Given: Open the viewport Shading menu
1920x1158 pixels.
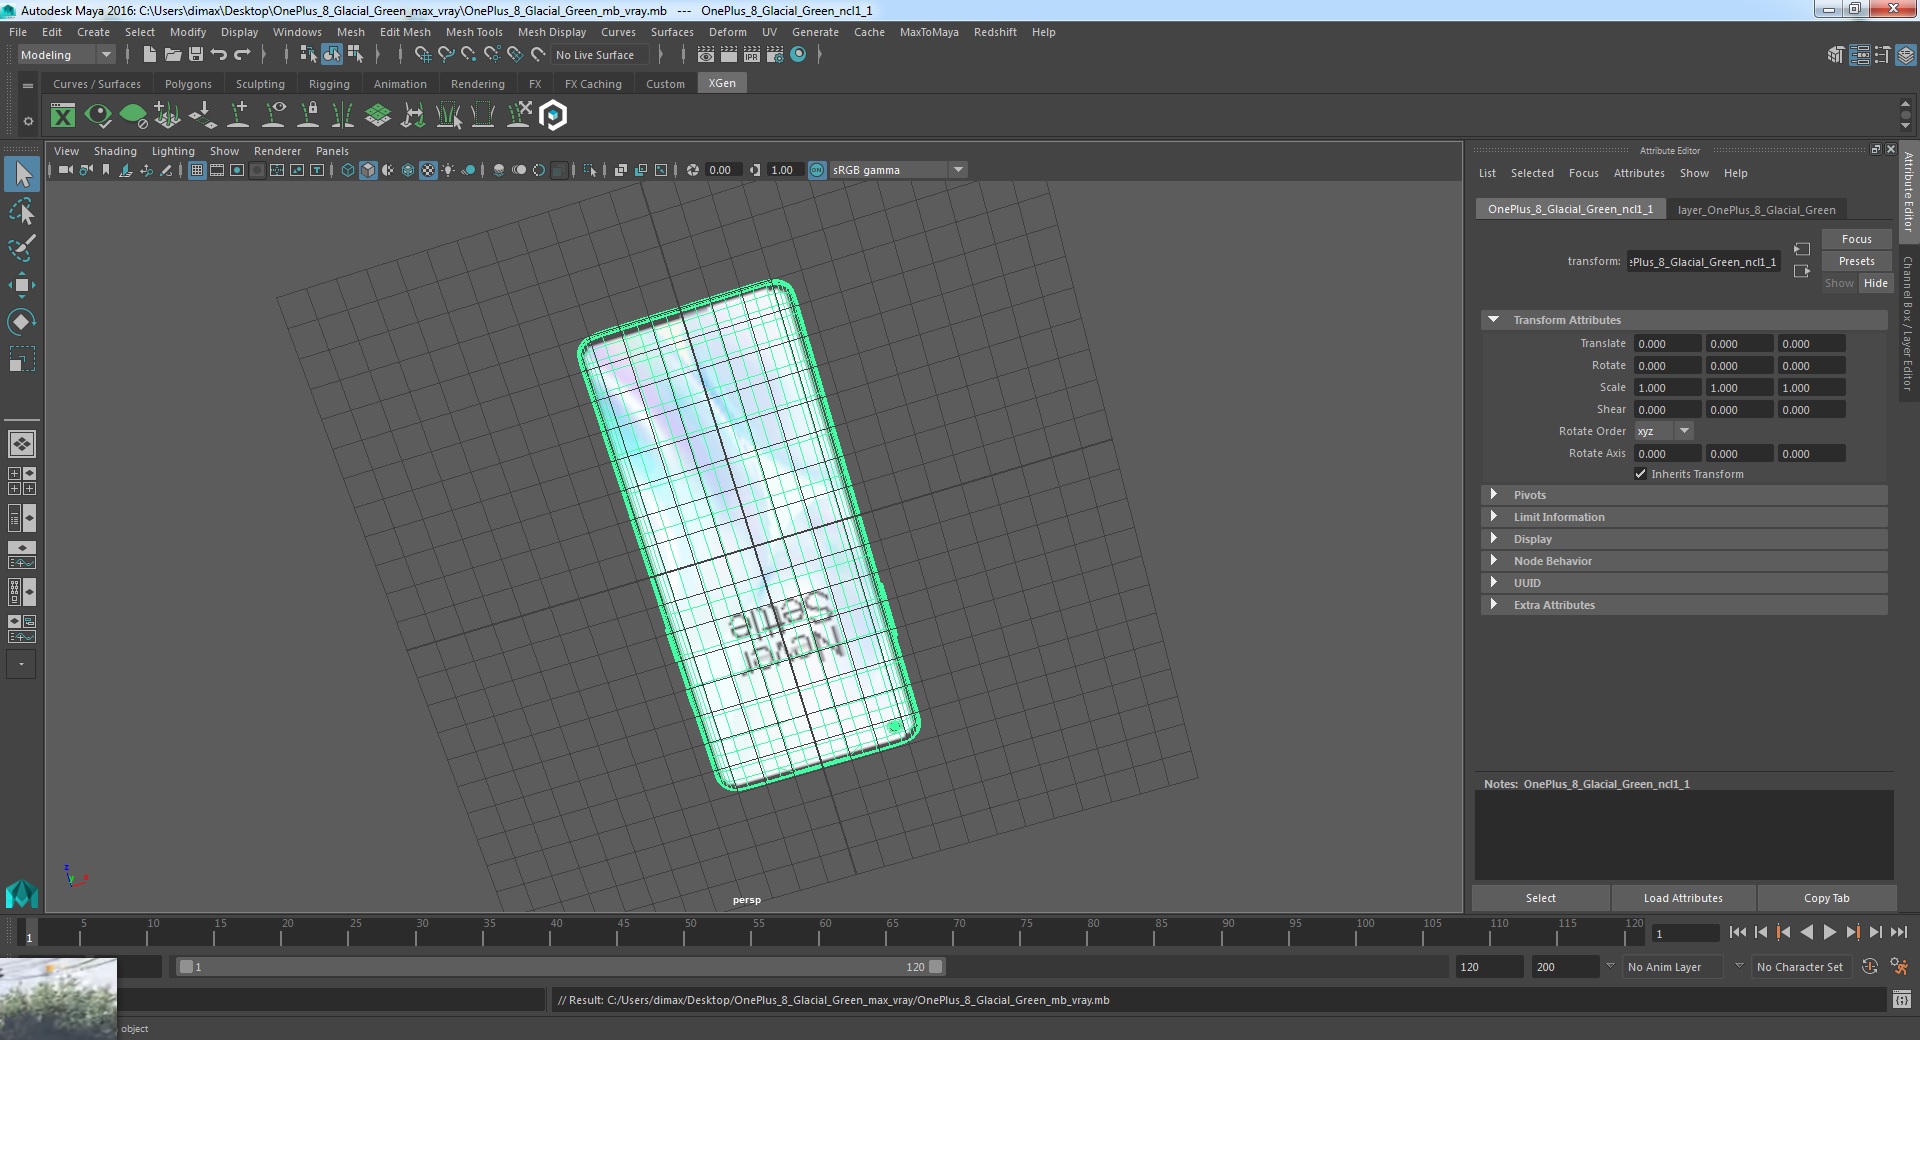Looking at the screenshot, I should (115, 151).
